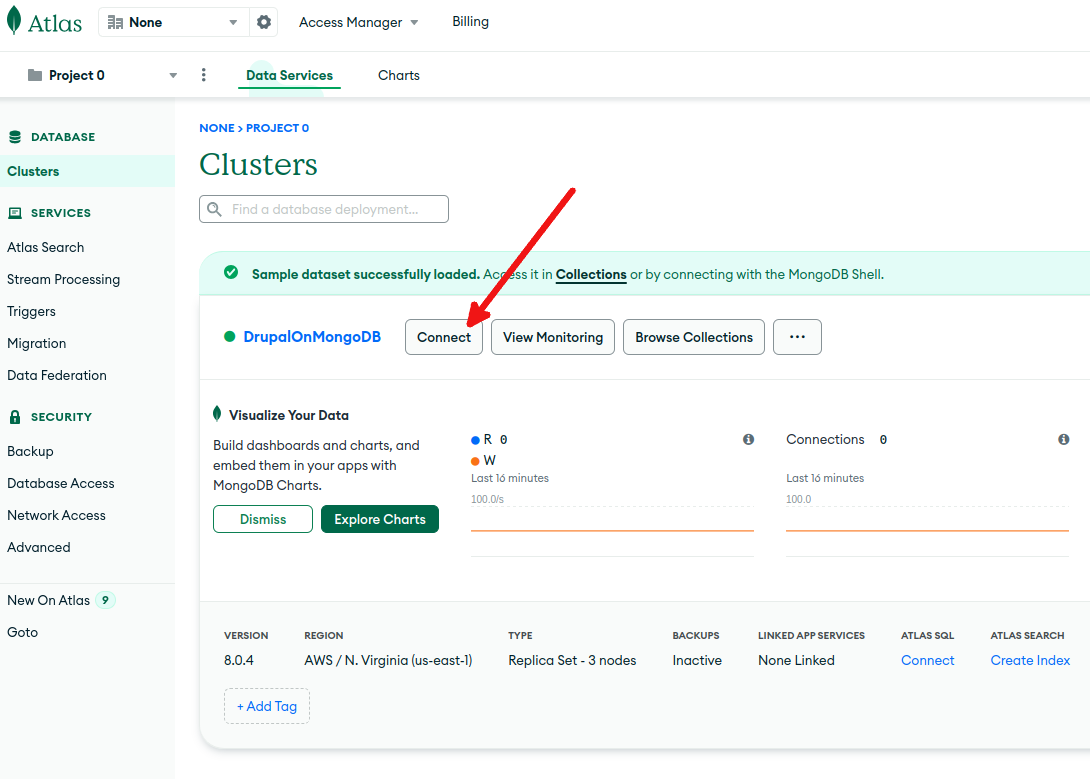The height and width of the screenshot is (779, 1090).
Task: Click the region AWS / N. Virginia text
Action: pos(388,660)
